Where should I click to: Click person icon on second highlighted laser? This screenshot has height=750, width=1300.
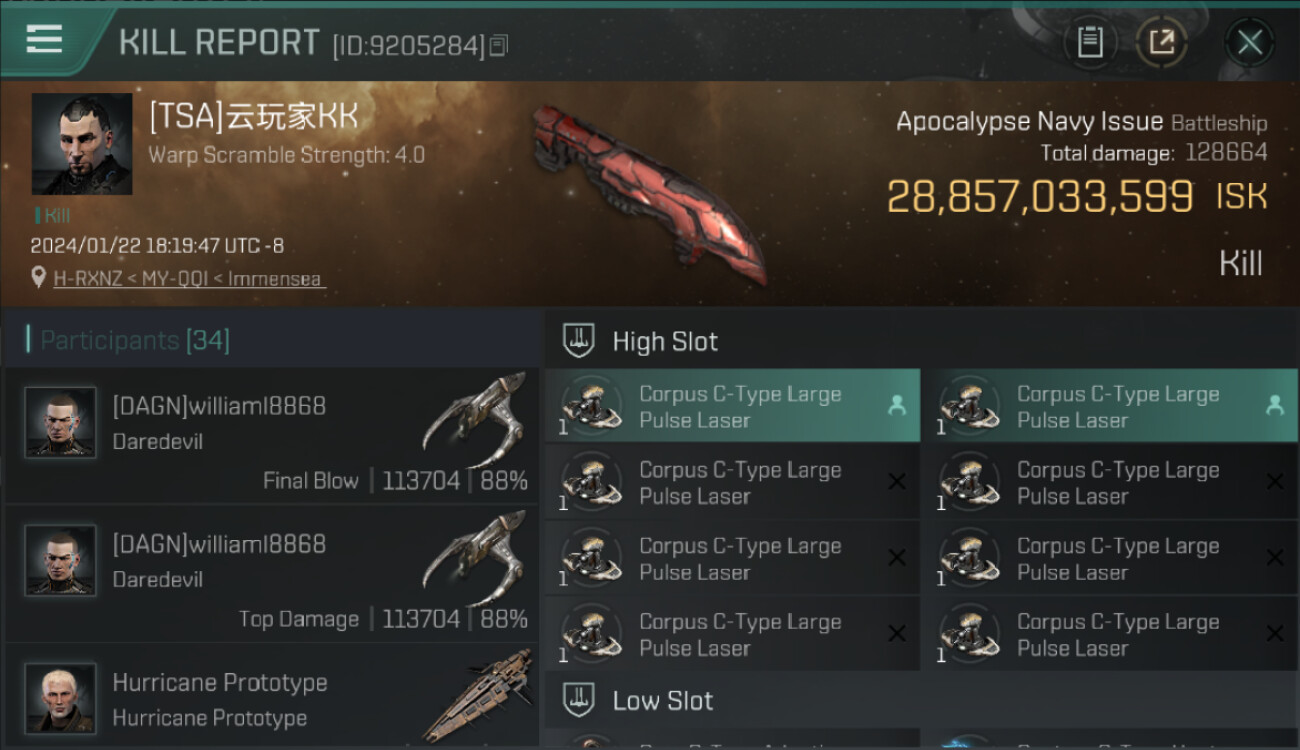(1274, 405)
